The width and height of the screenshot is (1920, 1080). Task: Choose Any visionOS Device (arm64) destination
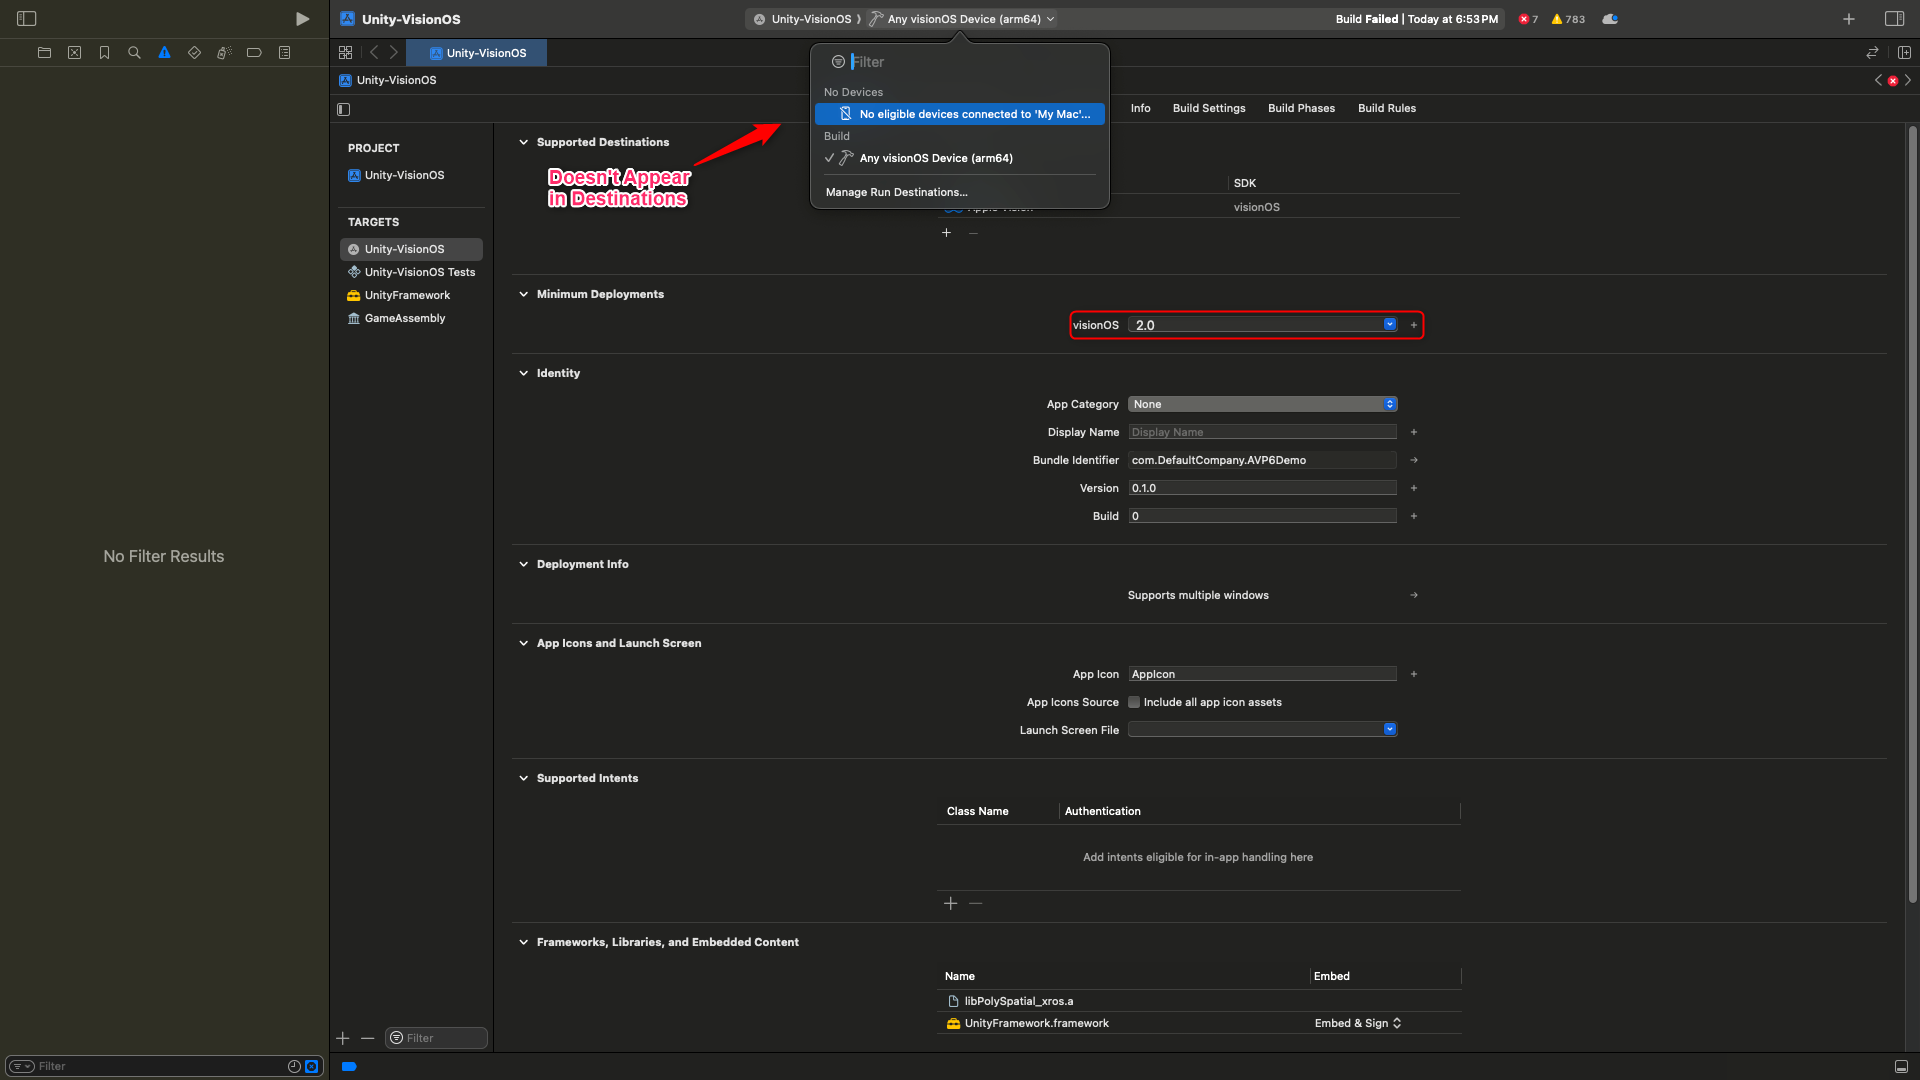point(960,158)
